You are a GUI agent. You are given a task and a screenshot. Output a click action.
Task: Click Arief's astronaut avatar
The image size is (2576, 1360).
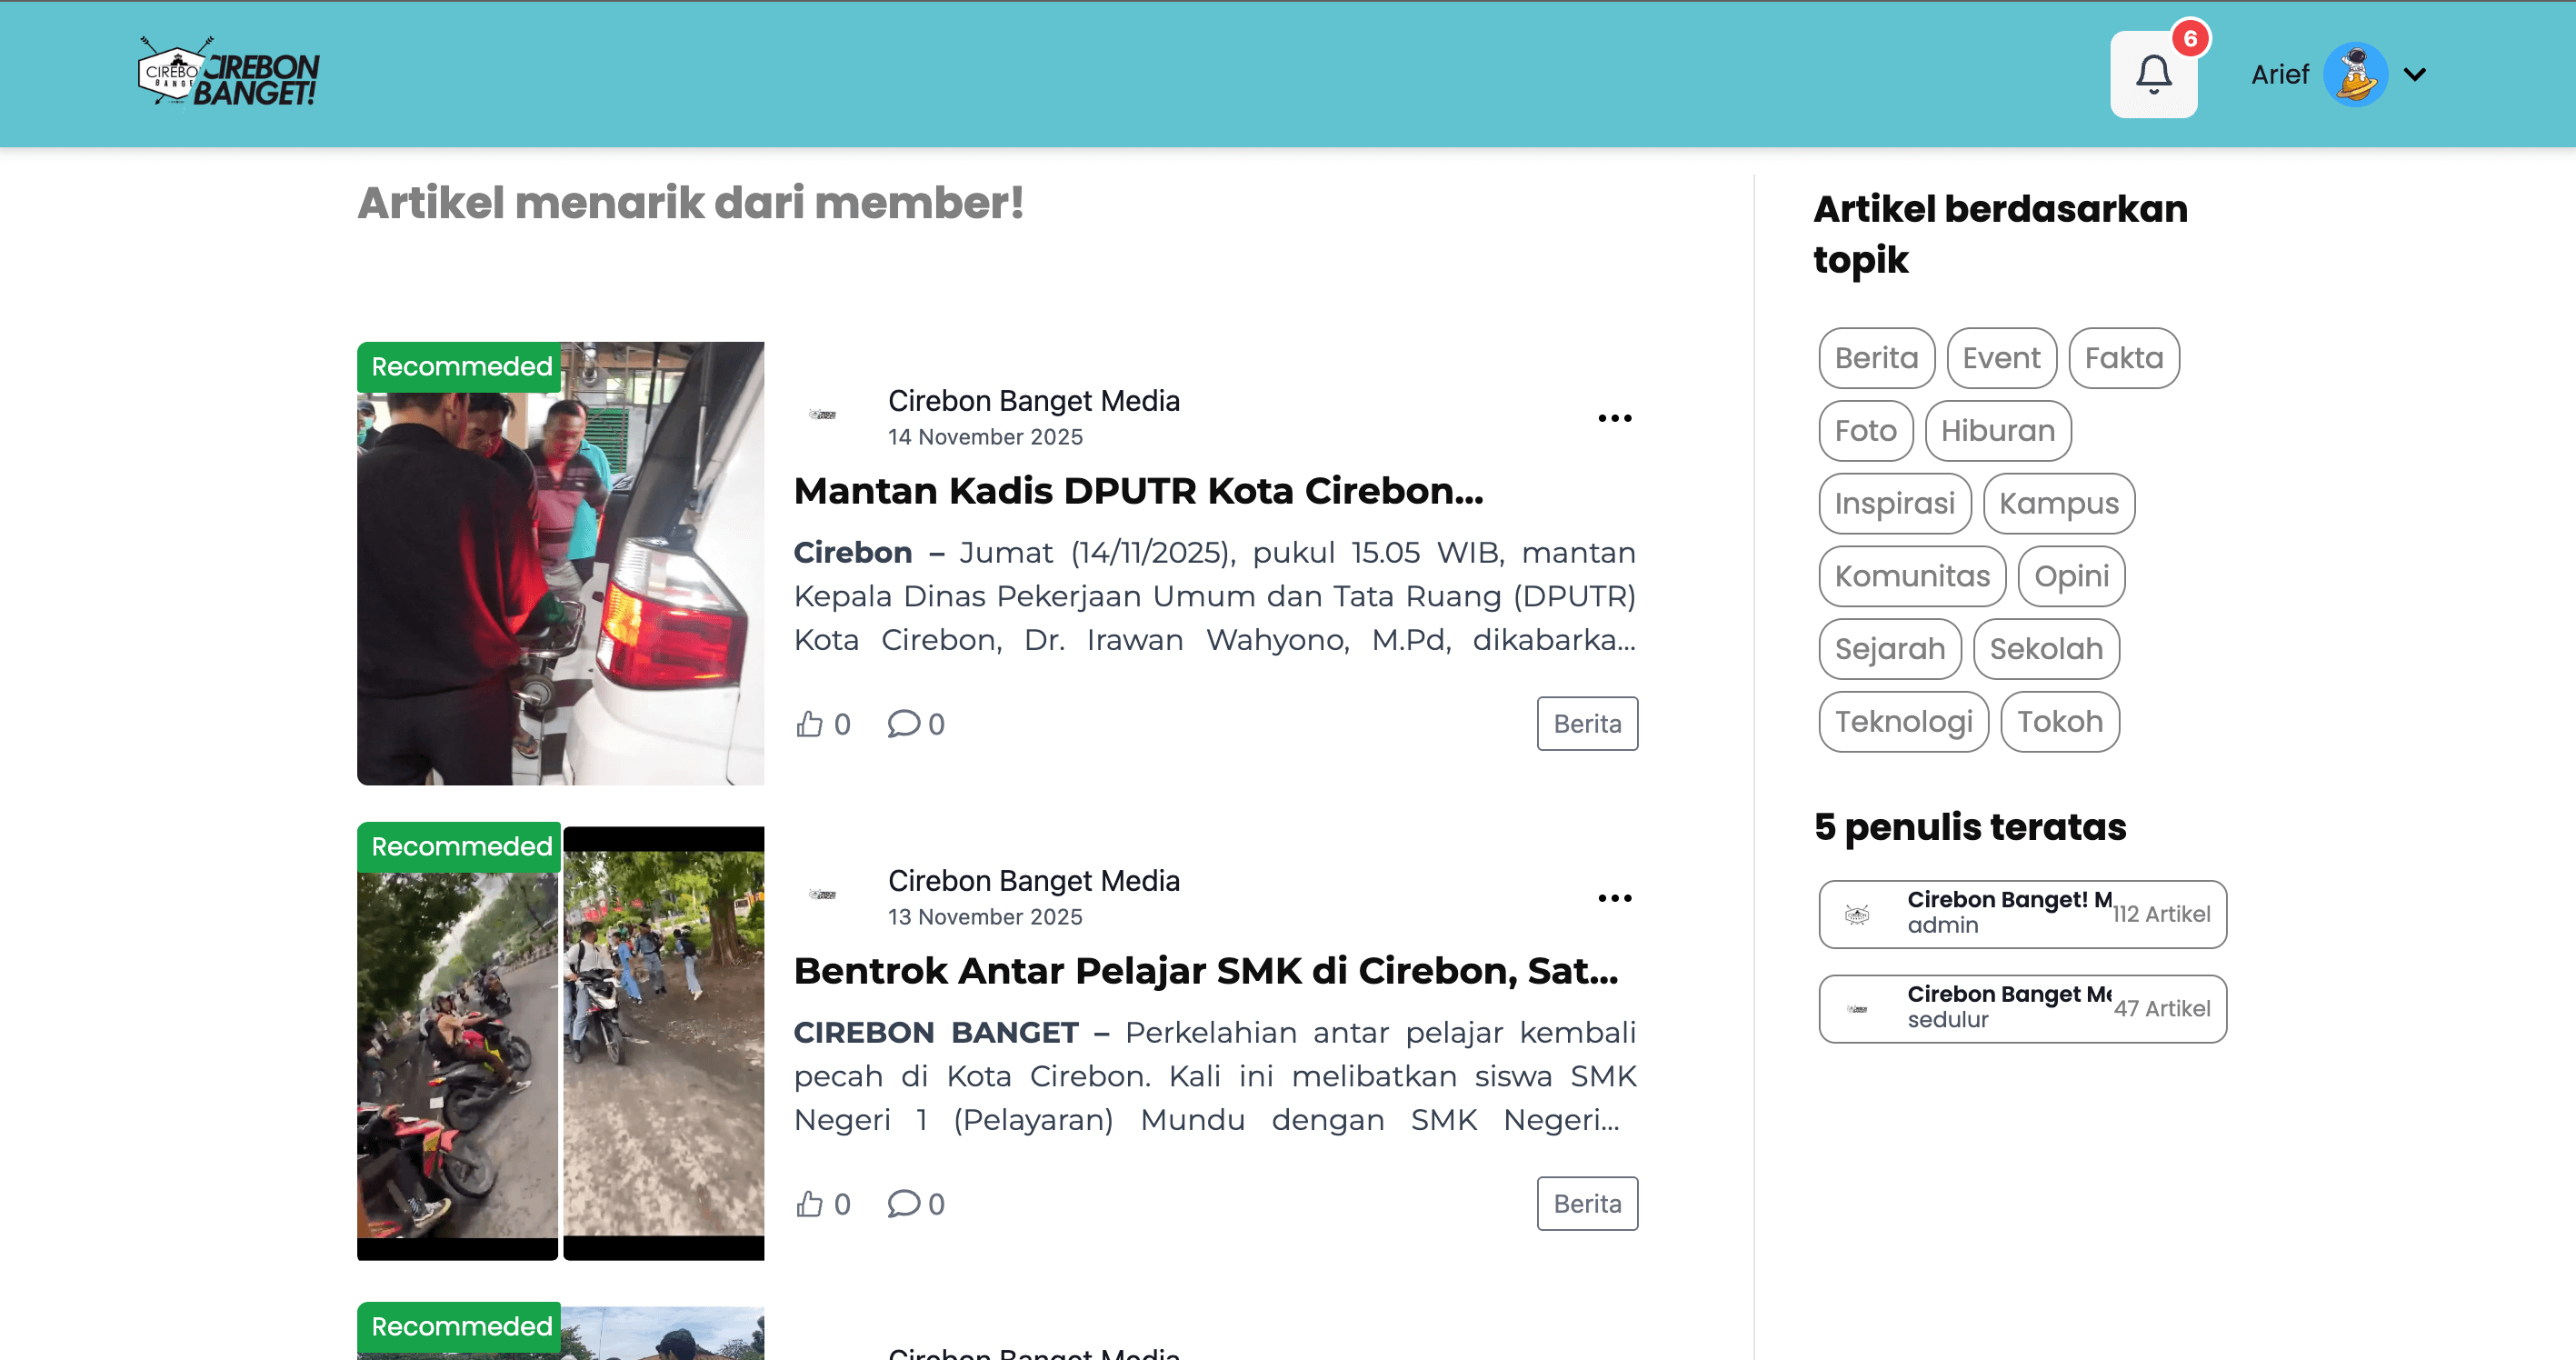click(2354, 75)
